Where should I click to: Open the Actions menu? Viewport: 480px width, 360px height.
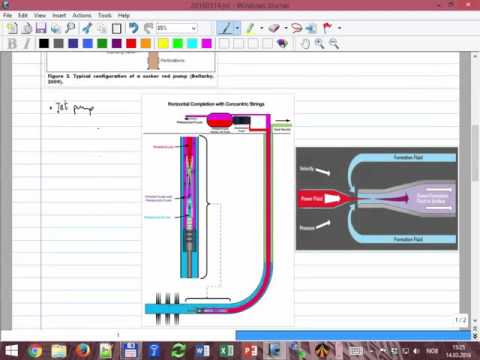coord(82,15)
